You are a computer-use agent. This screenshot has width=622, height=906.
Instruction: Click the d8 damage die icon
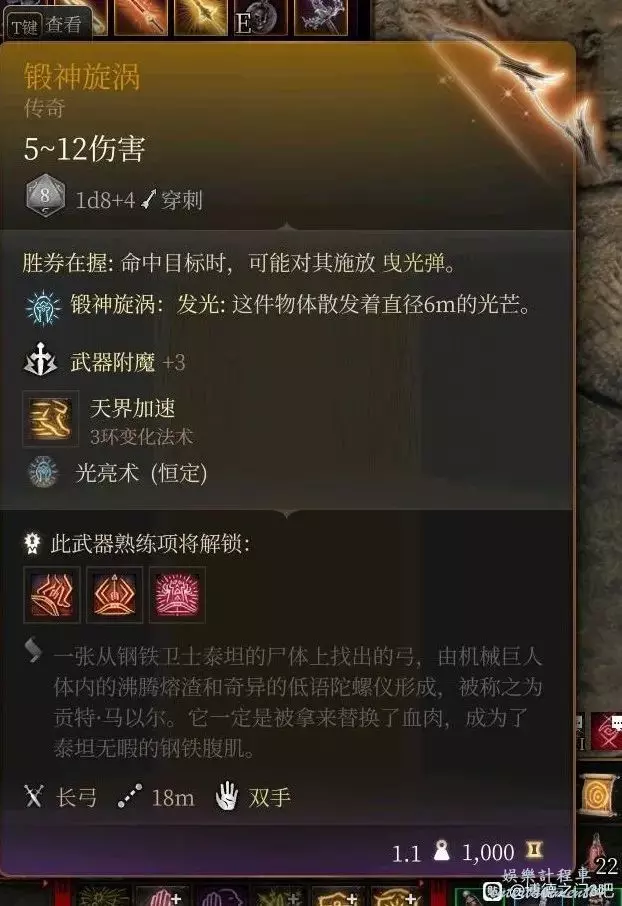pyautogui.click(x=45, y=198)
